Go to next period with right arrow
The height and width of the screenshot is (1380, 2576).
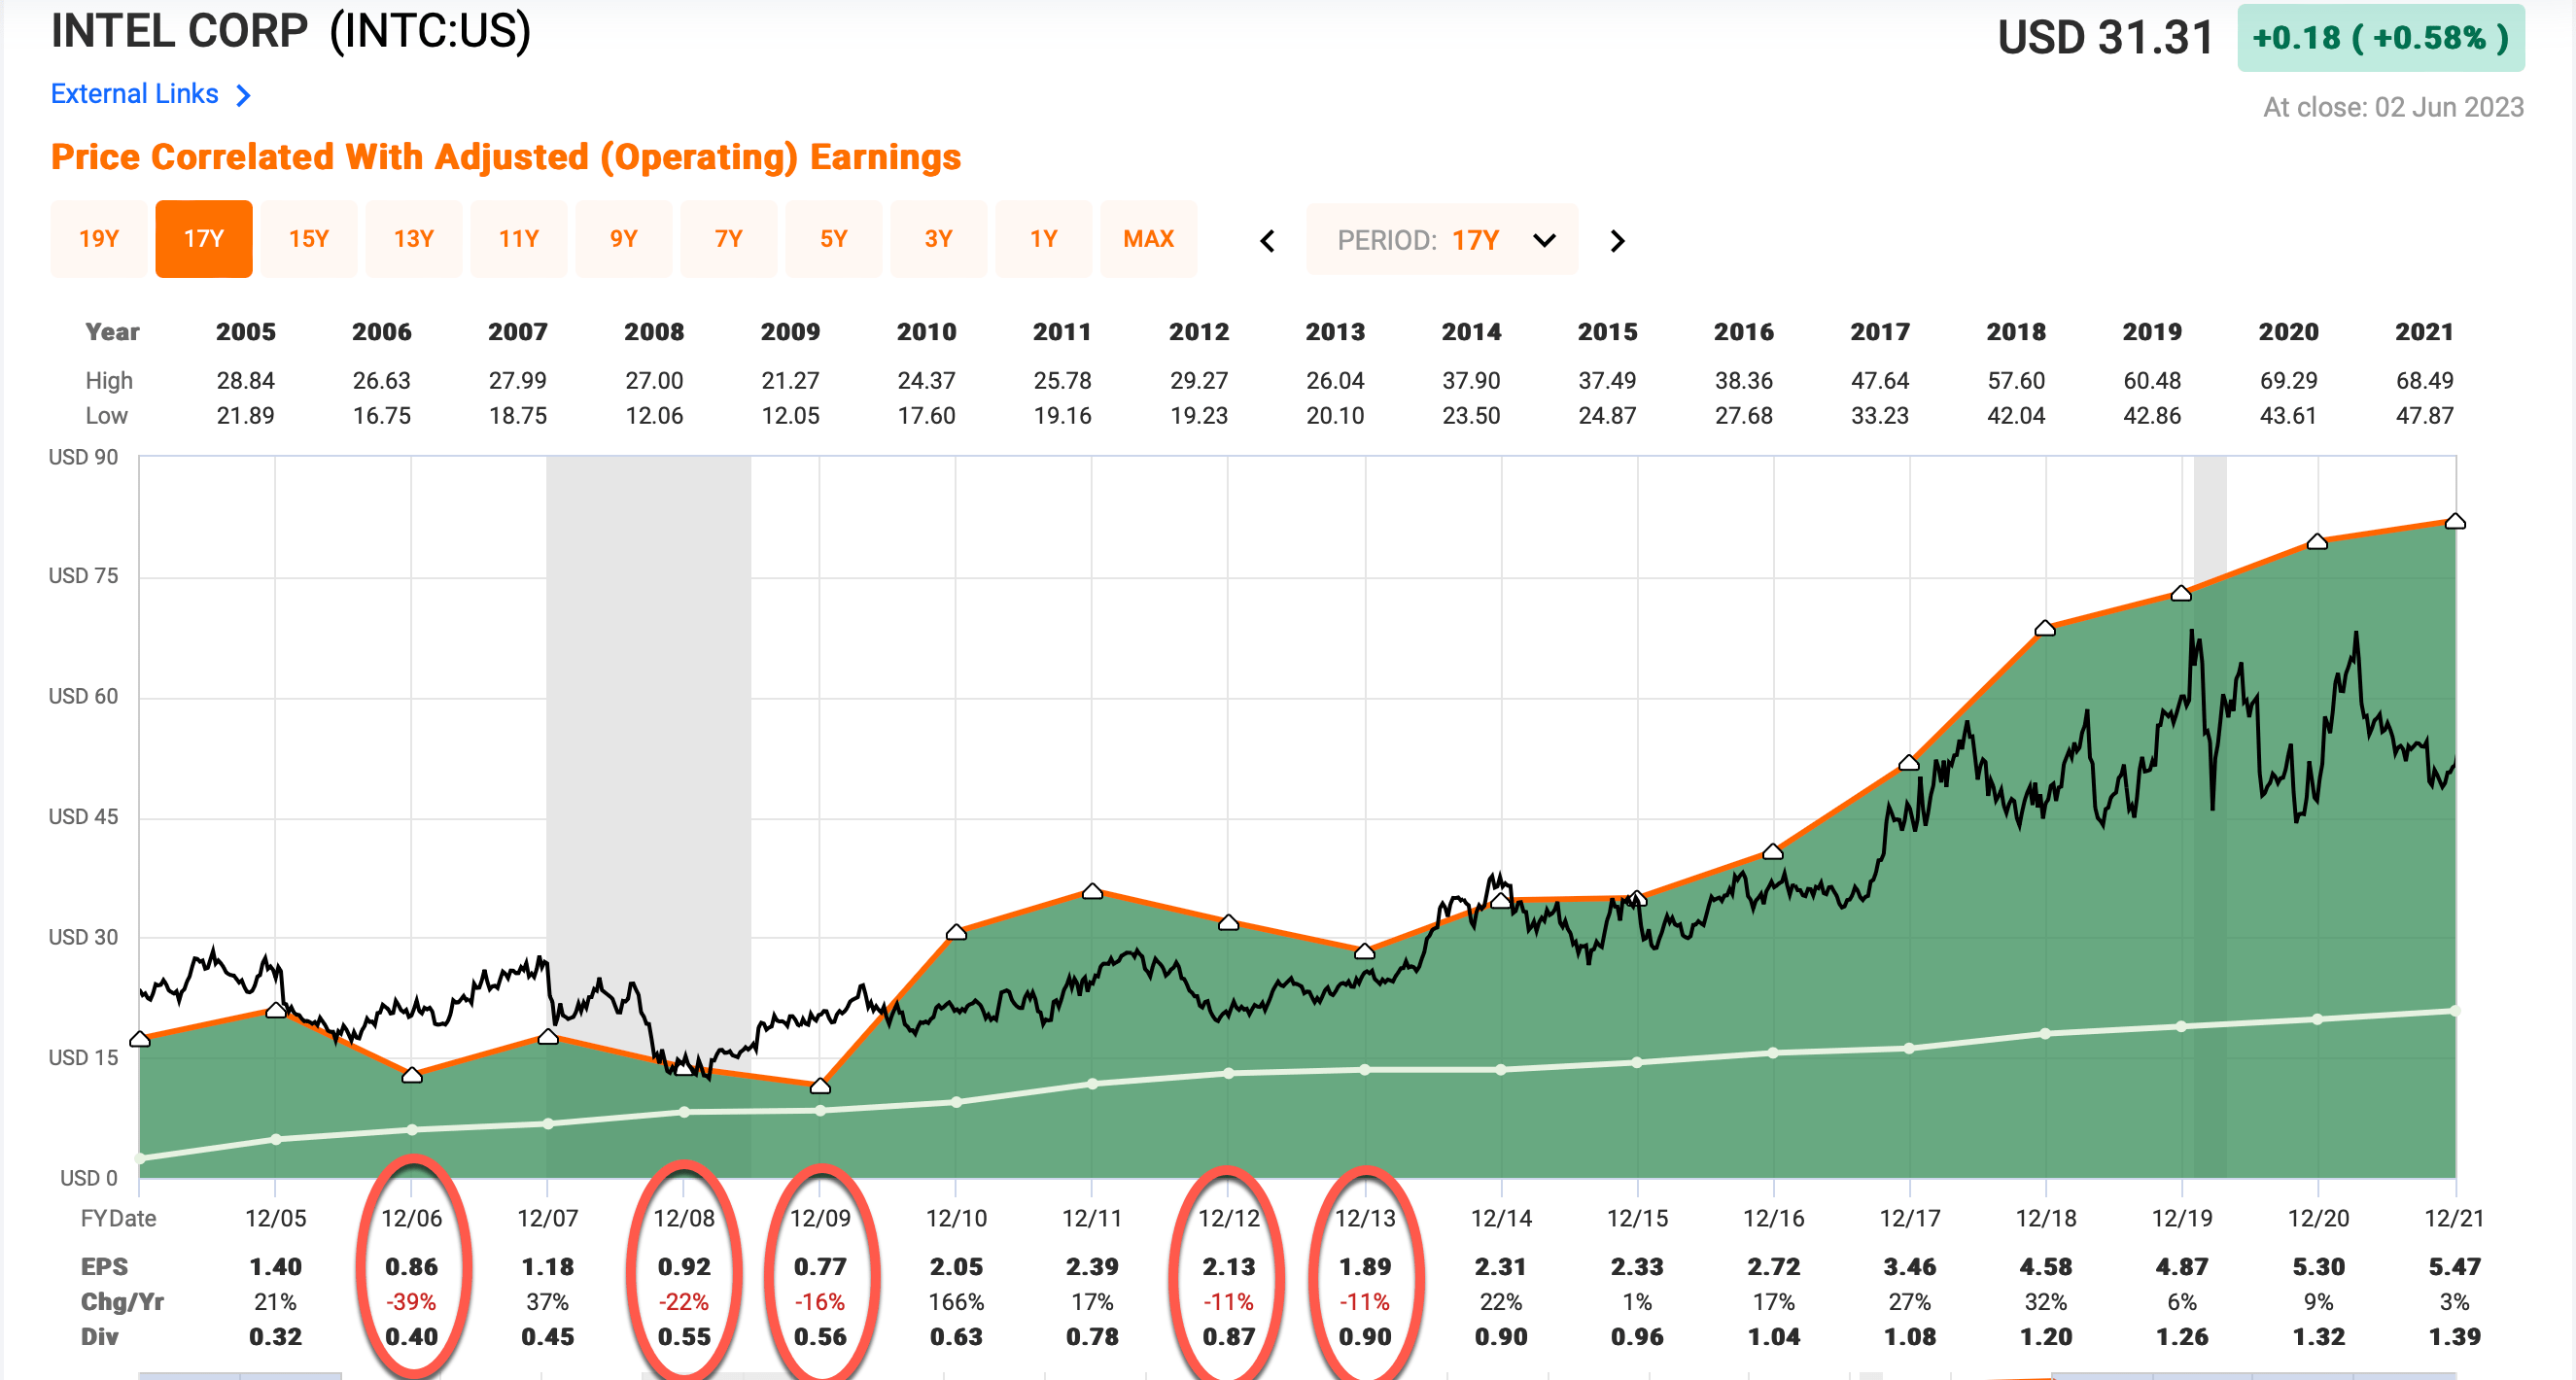[x=1618, y=241]
